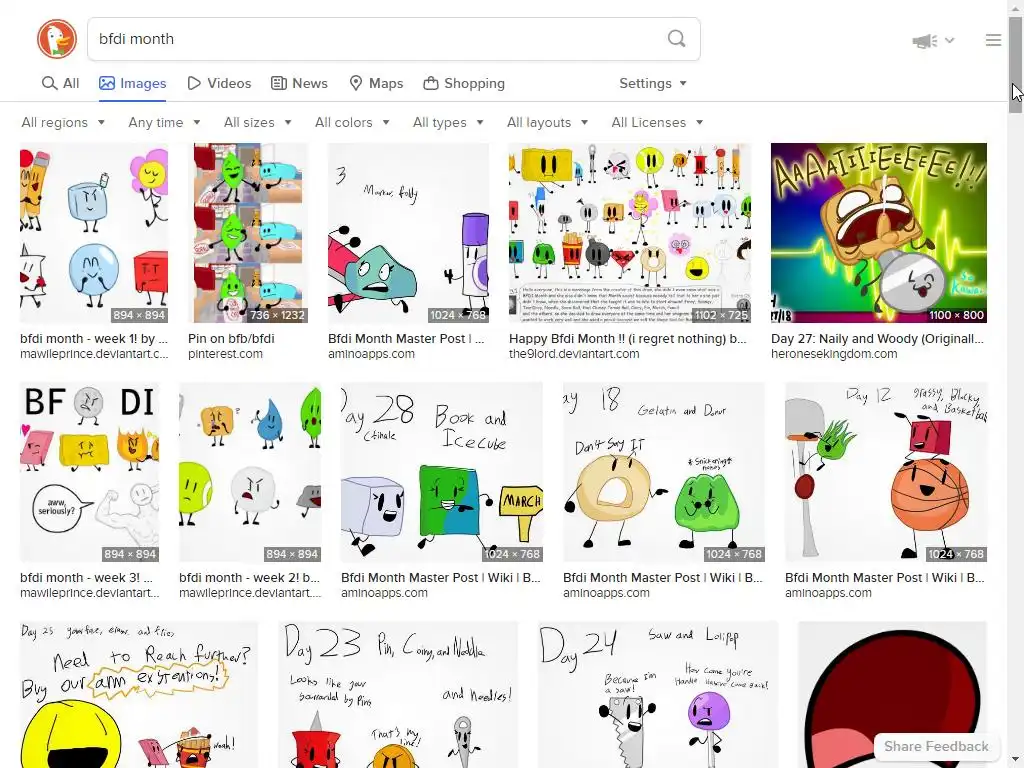Image resolution: width=1024 pixels, height=768 pixels.
Task: Click the 'Day 27: Naily and Woody' title link
Action: point(877,339)
